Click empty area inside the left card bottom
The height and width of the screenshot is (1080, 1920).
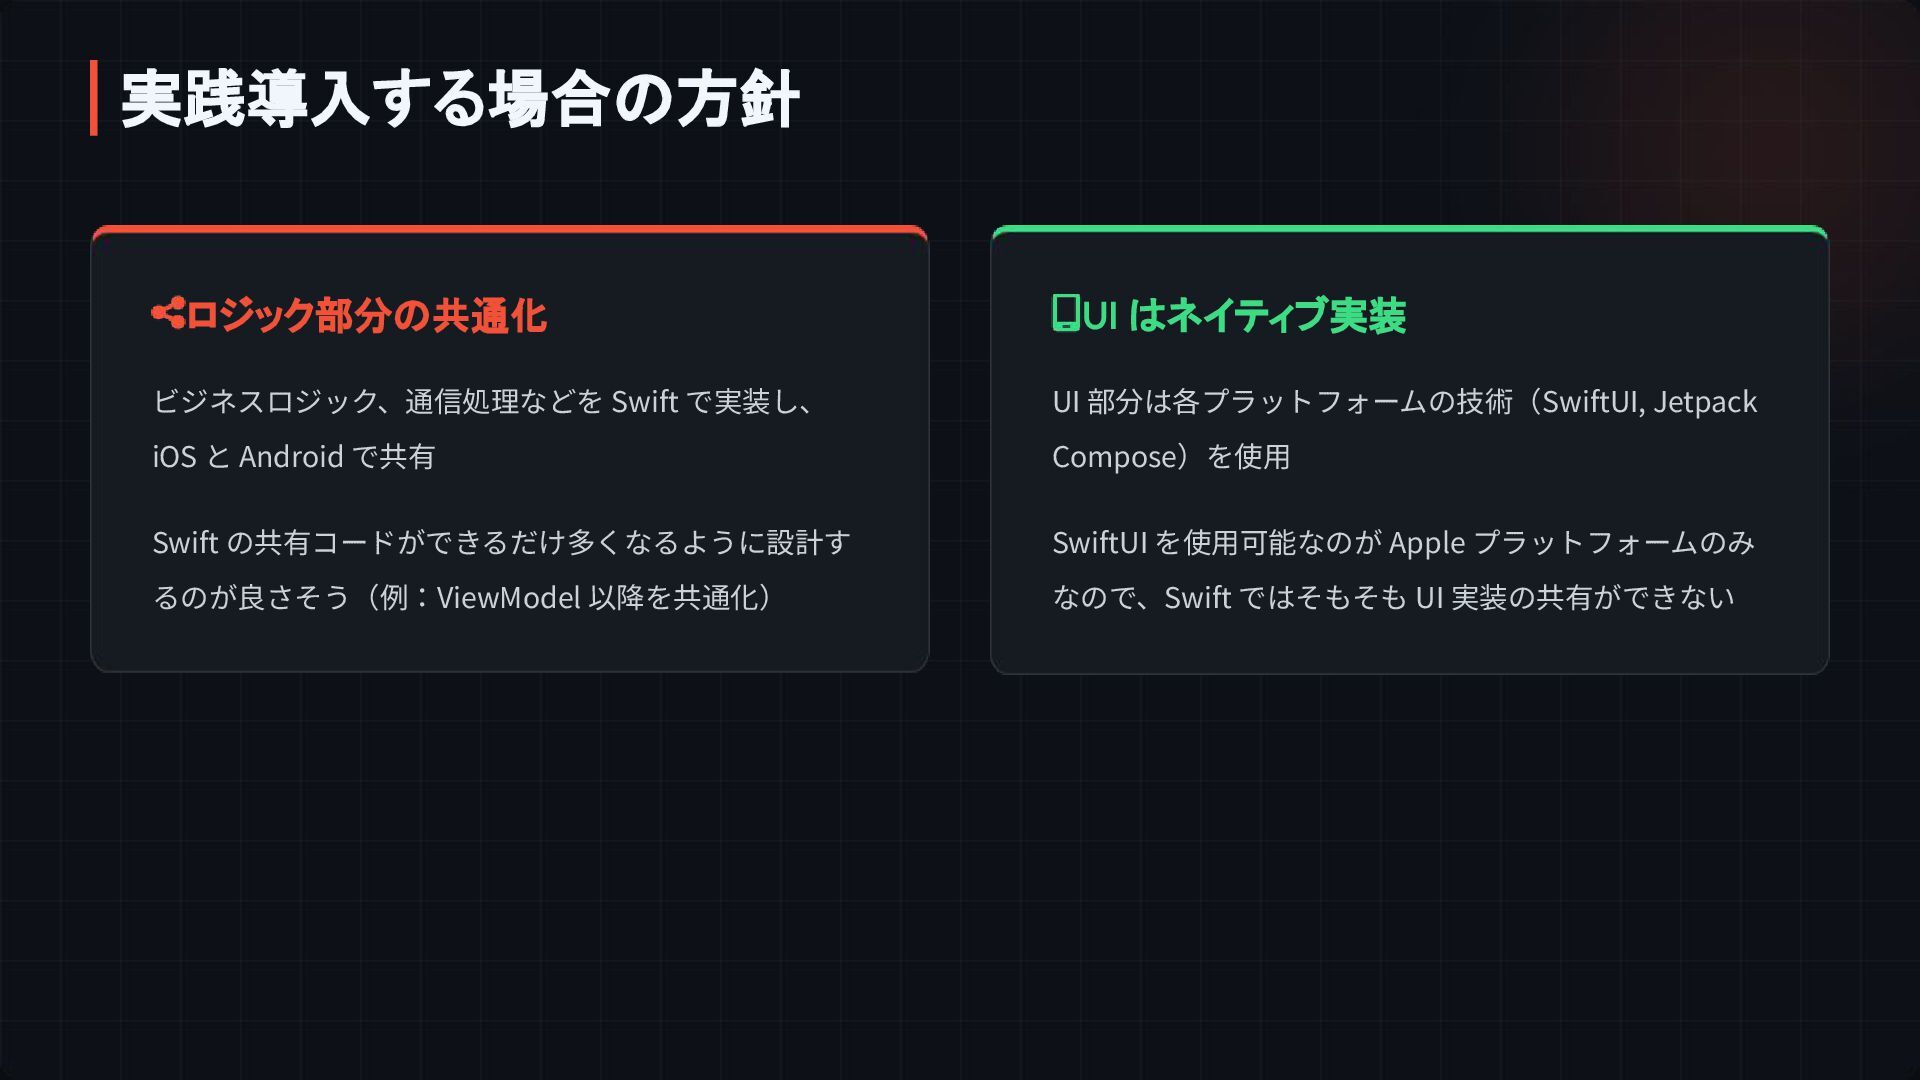point(510,645)
